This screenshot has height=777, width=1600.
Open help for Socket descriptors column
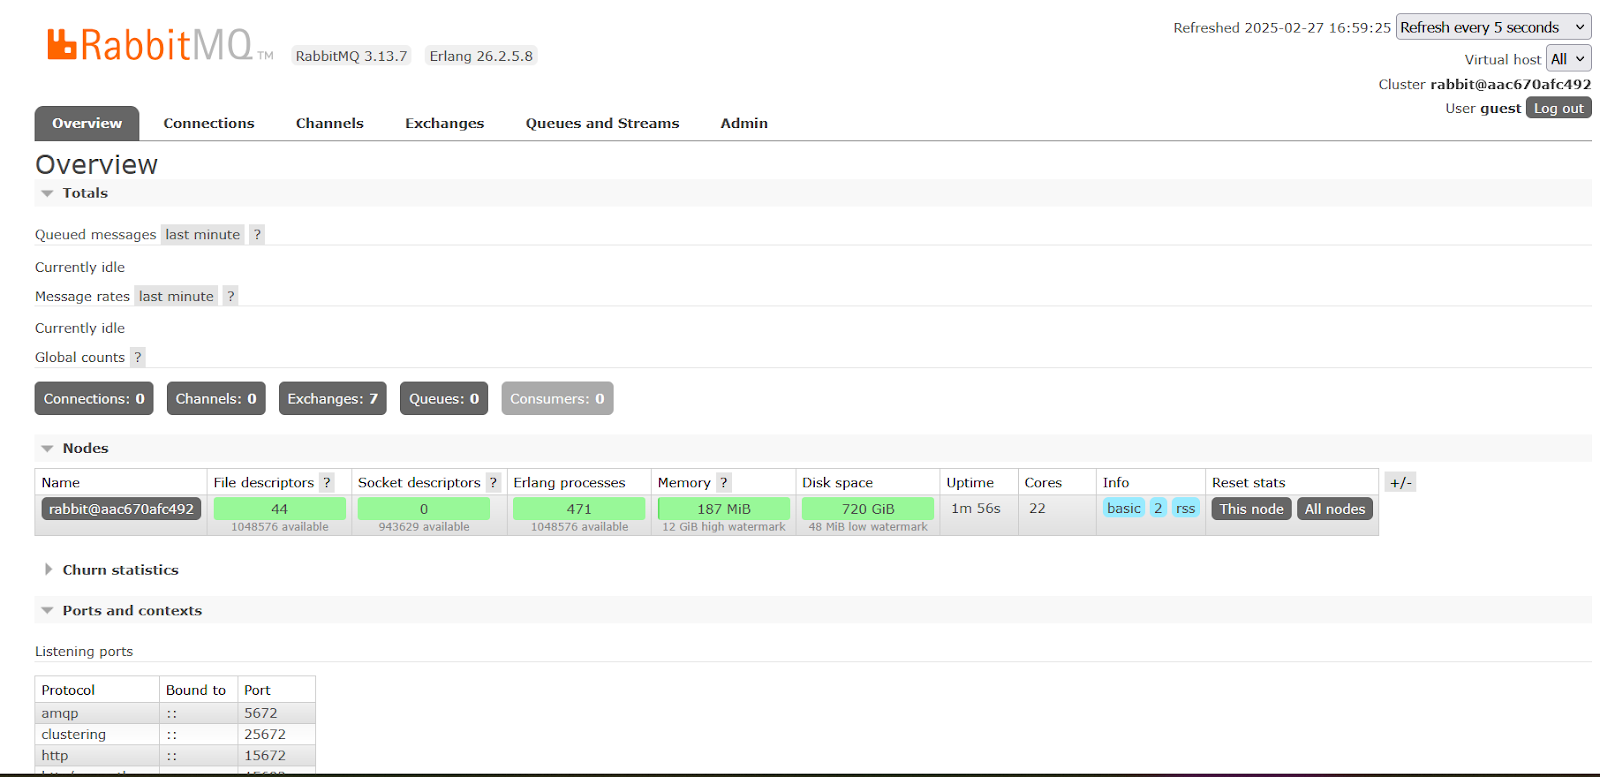493,482
